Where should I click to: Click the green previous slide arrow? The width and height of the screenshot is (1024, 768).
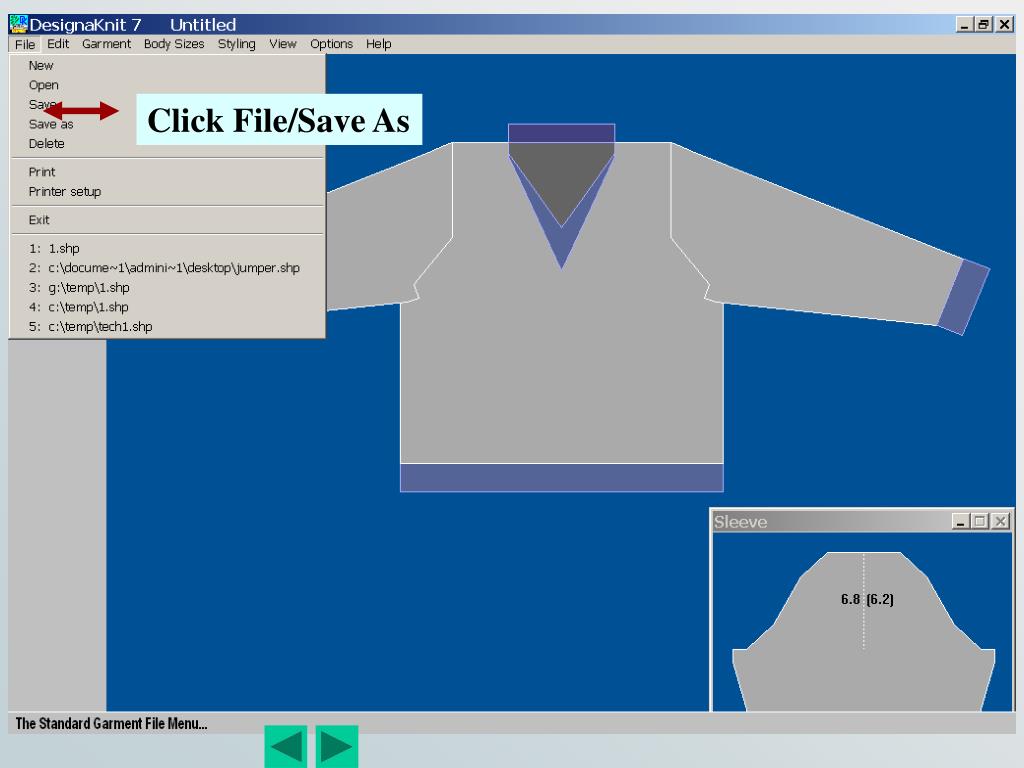point(285,746)
